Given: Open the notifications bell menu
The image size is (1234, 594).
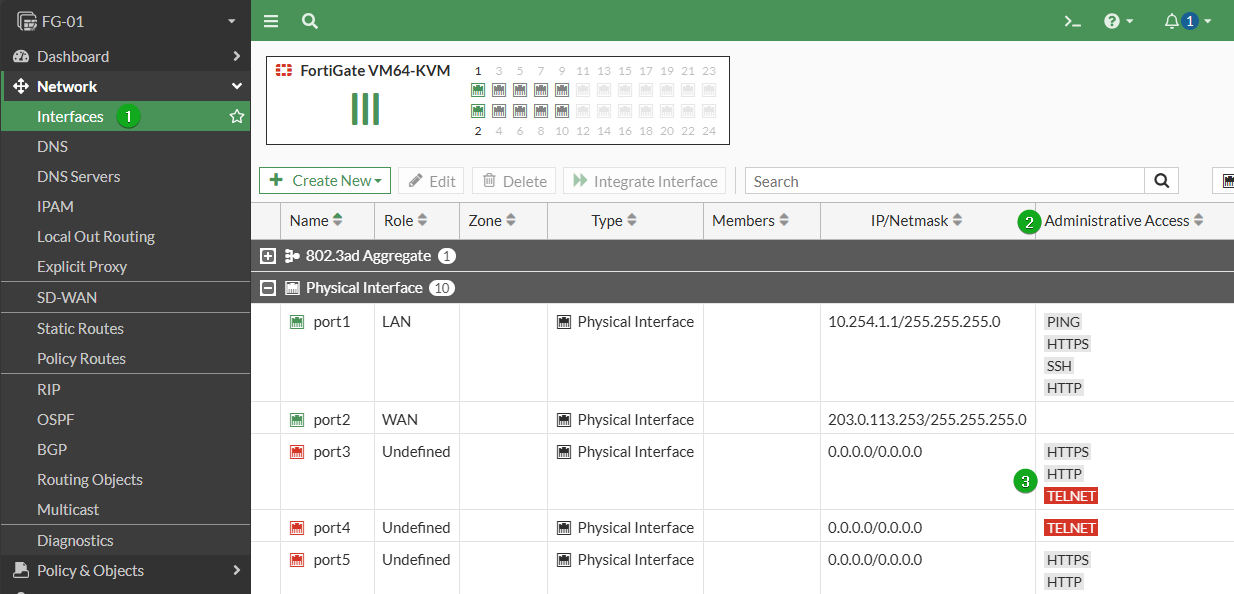Looking at the screenshot, I should click(x=1188, y=21).
